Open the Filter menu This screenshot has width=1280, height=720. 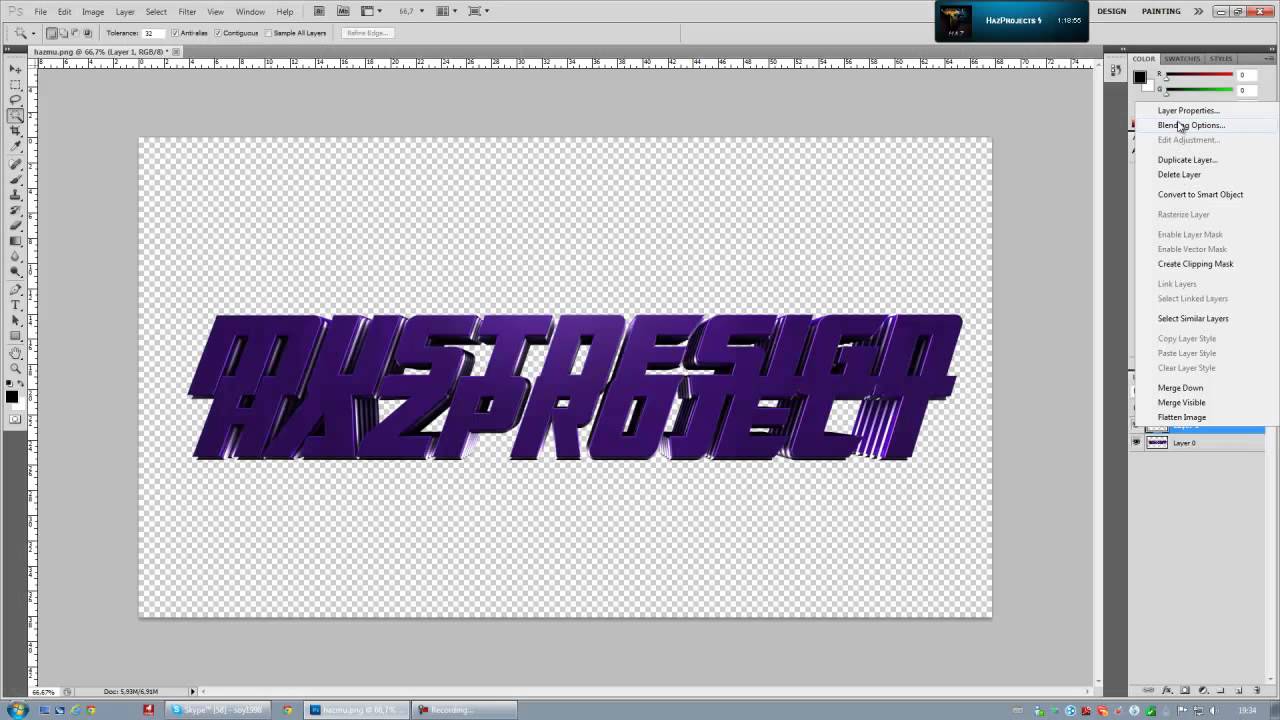pyautogui.click(x=187, y=12)
